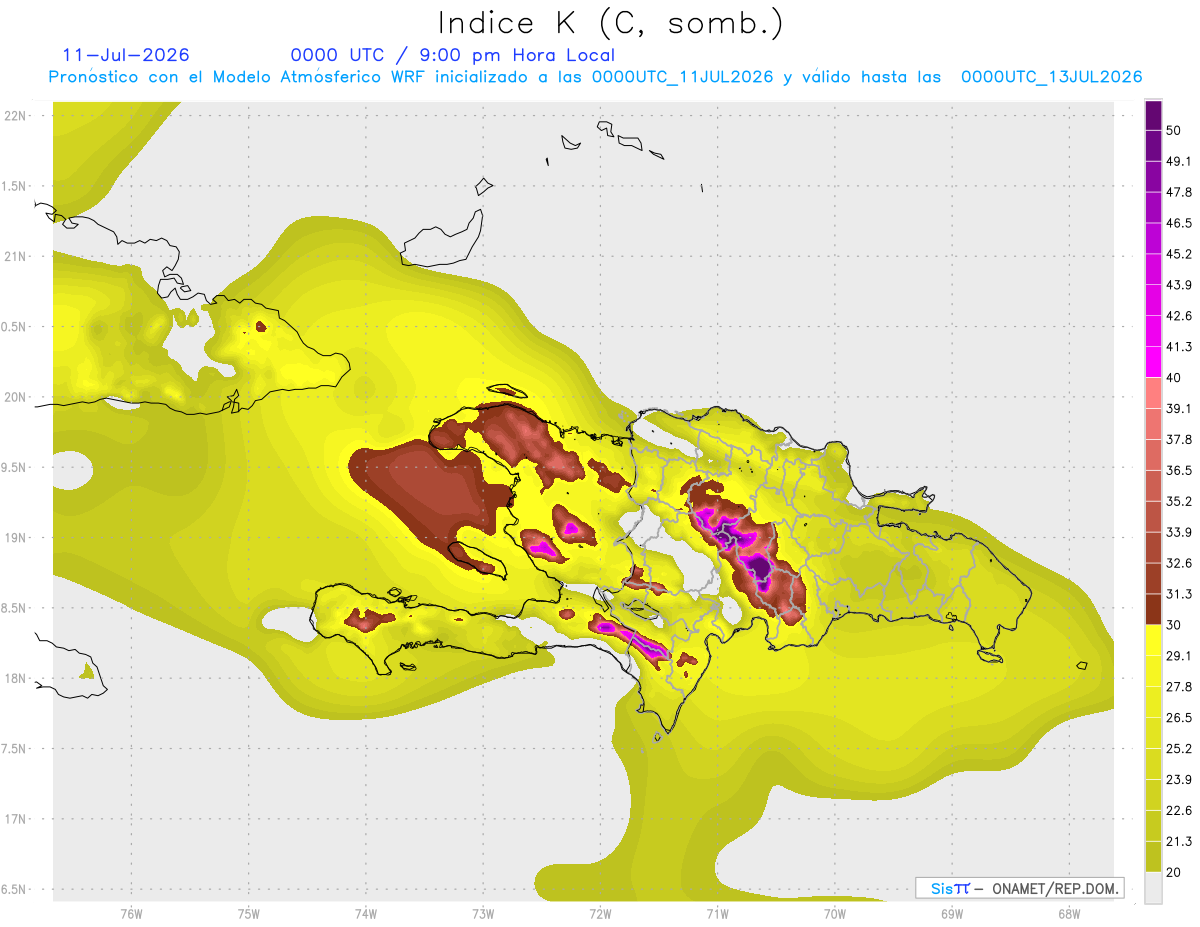1200x927 pixels.
Task: Click legend value '36.5'
Action: click(1179, 470)
